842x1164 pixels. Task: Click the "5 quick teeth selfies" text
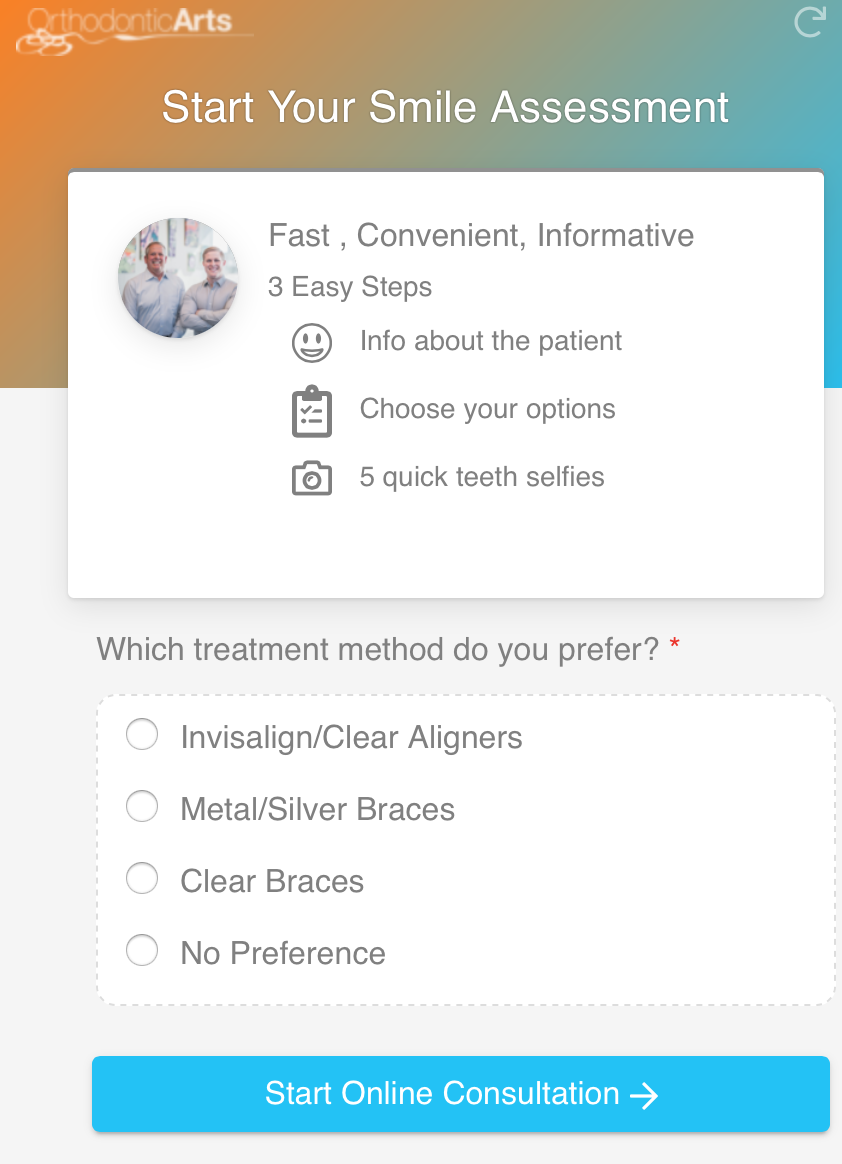483,477
